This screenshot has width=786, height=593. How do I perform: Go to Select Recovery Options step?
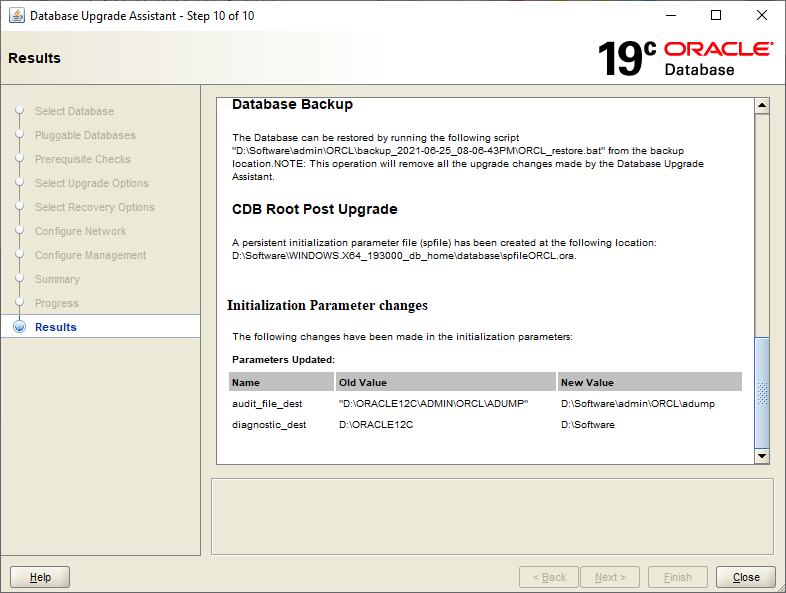(95, 207)
